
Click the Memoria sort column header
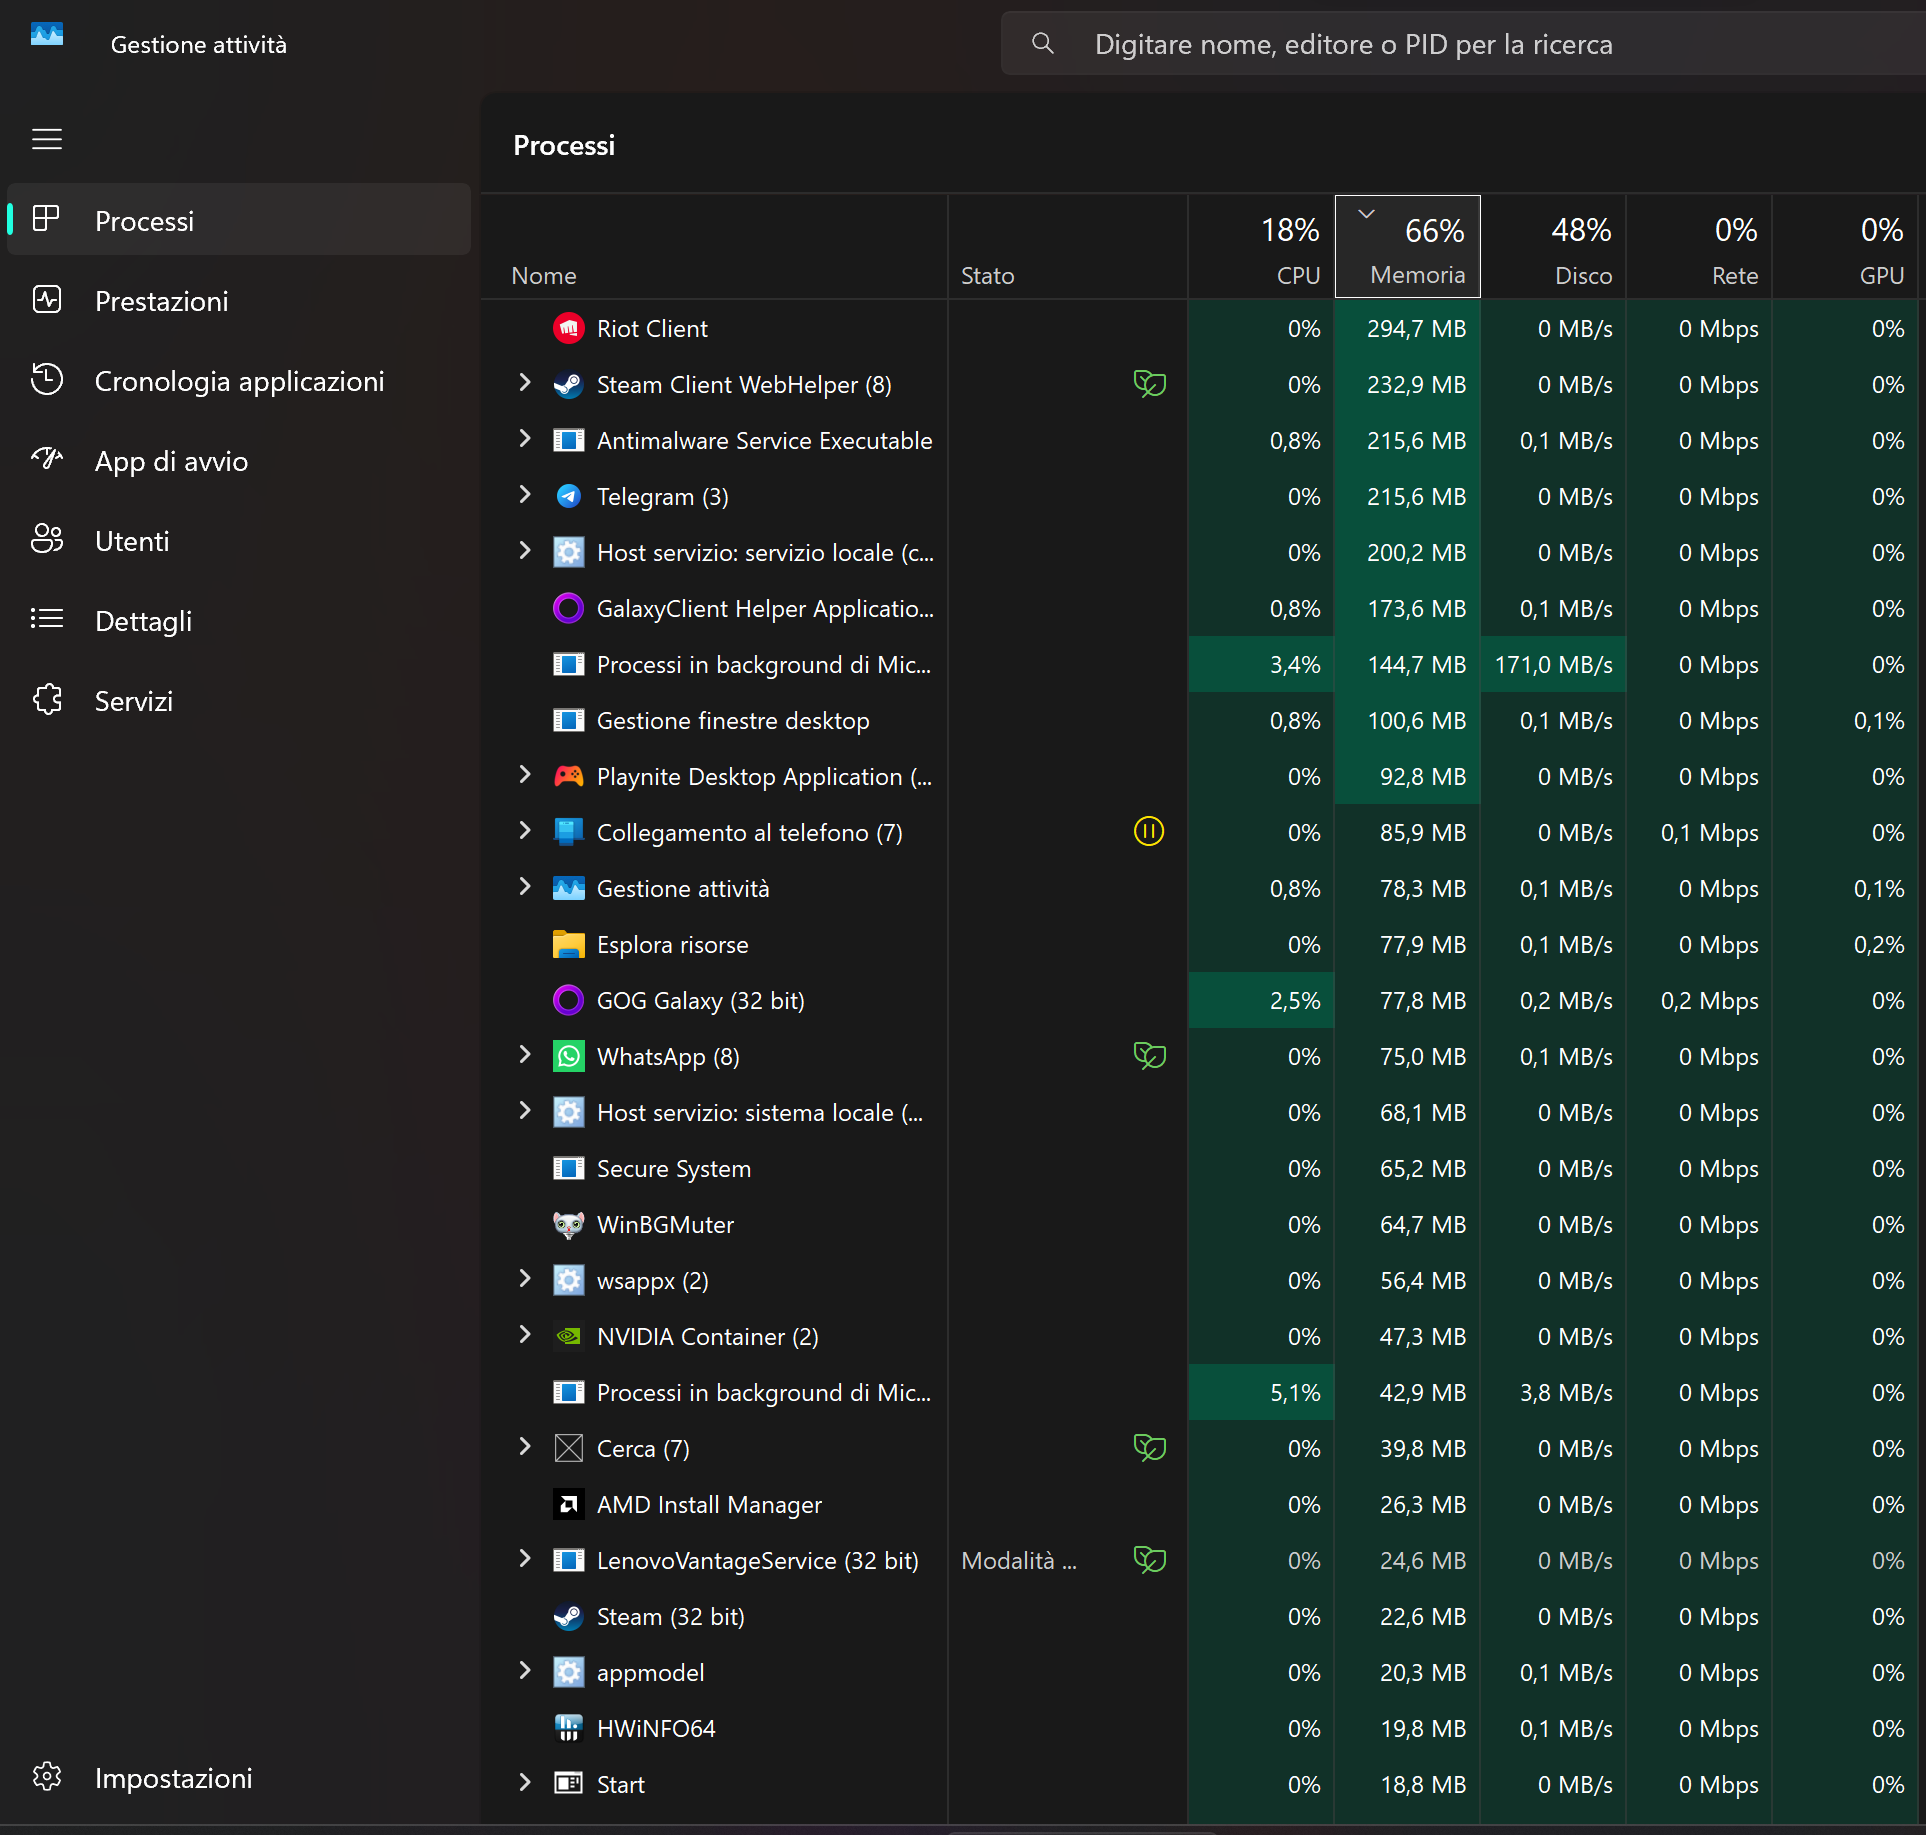[x=1408, y=248]
